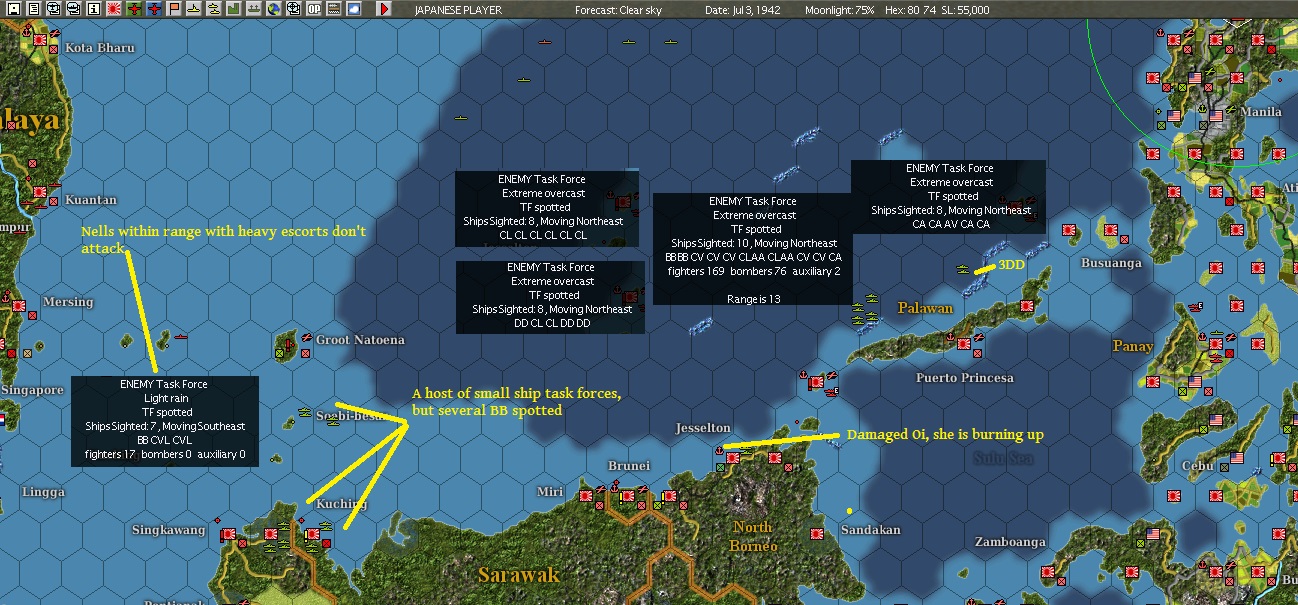The height and width of the screenshot is (605, 1298).
Task: Click the Sandakan base name label
Action: [870, 530]
